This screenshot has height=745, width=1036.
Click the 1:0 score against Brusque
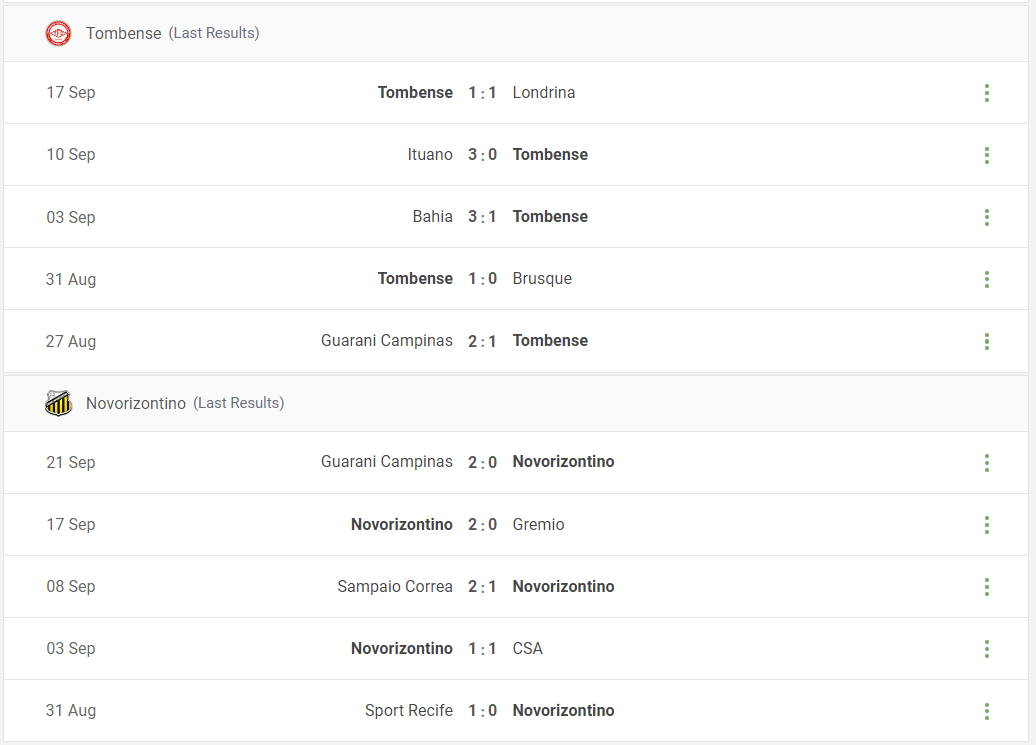482,279
